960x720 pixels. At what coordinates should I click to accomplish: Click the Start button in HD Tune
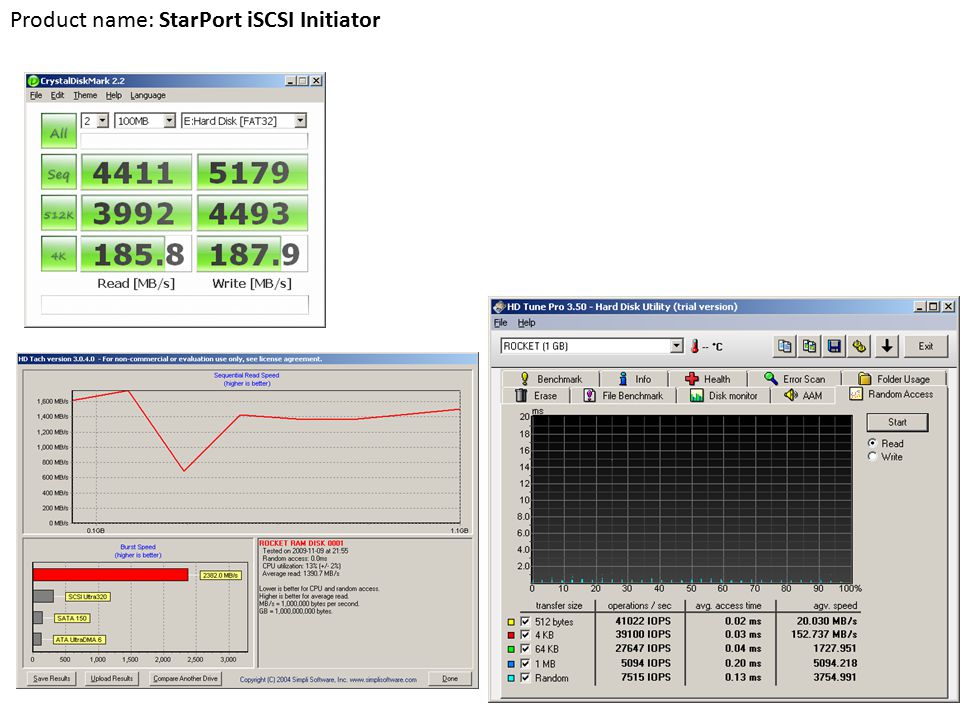click(897, 422)
